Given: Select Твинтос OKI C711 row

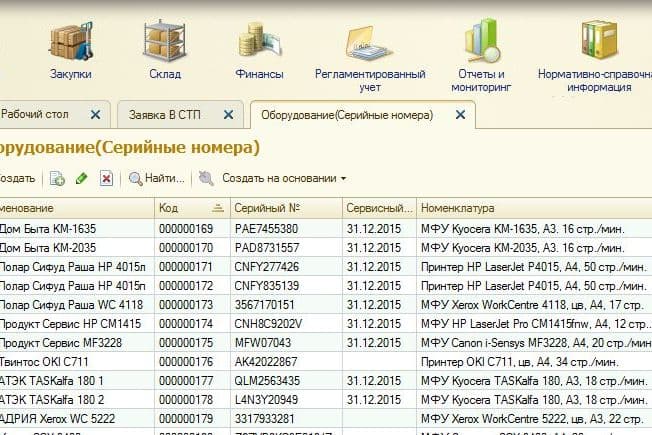Looking at the screenshot, I should pyautogui.click(x=326, y=362).
